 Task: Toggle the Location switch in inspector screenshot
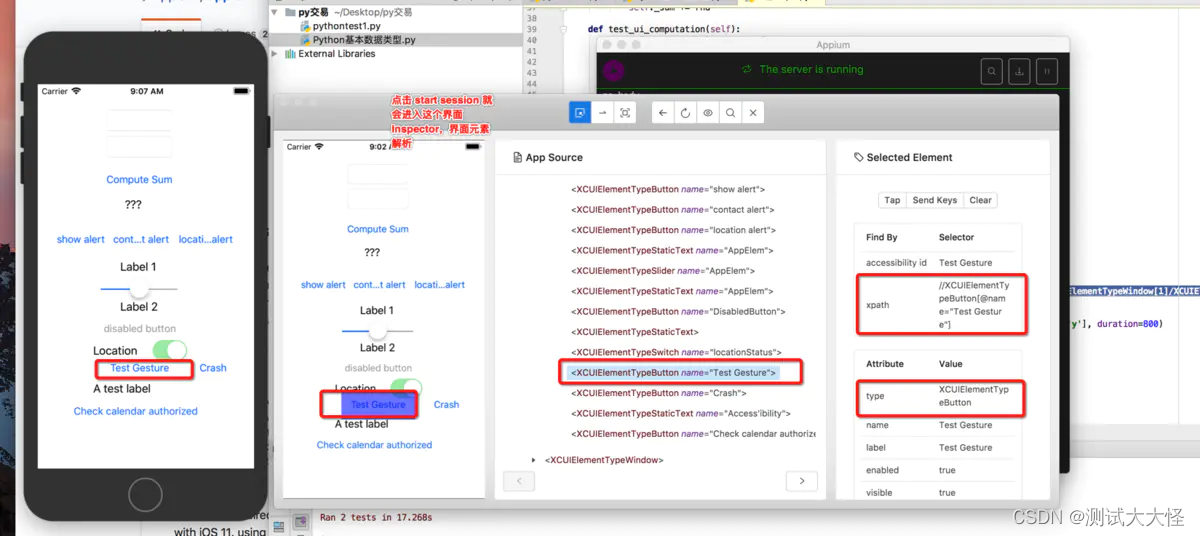point(406,387)
